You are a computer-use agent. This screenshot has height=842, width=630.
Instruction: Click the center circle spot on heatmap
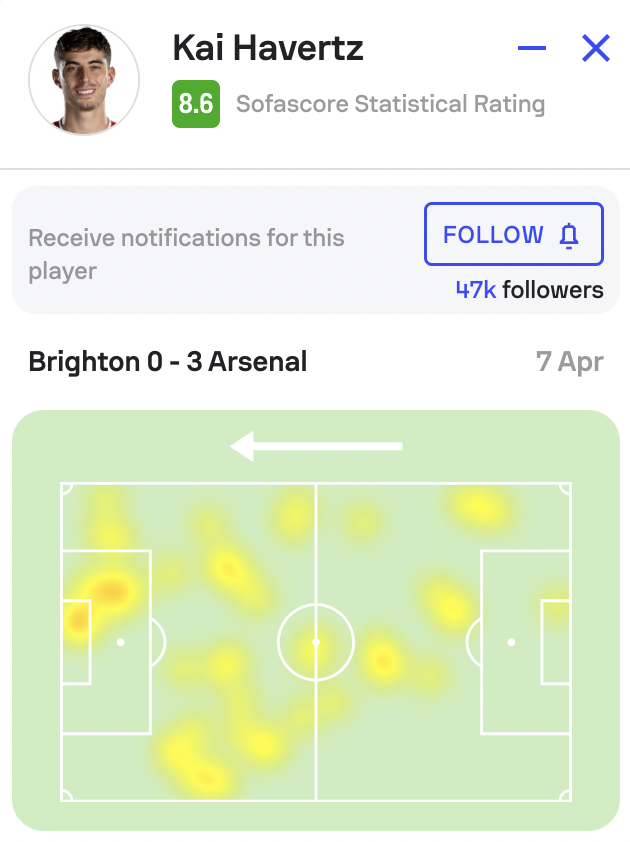(x=316, y=642)
